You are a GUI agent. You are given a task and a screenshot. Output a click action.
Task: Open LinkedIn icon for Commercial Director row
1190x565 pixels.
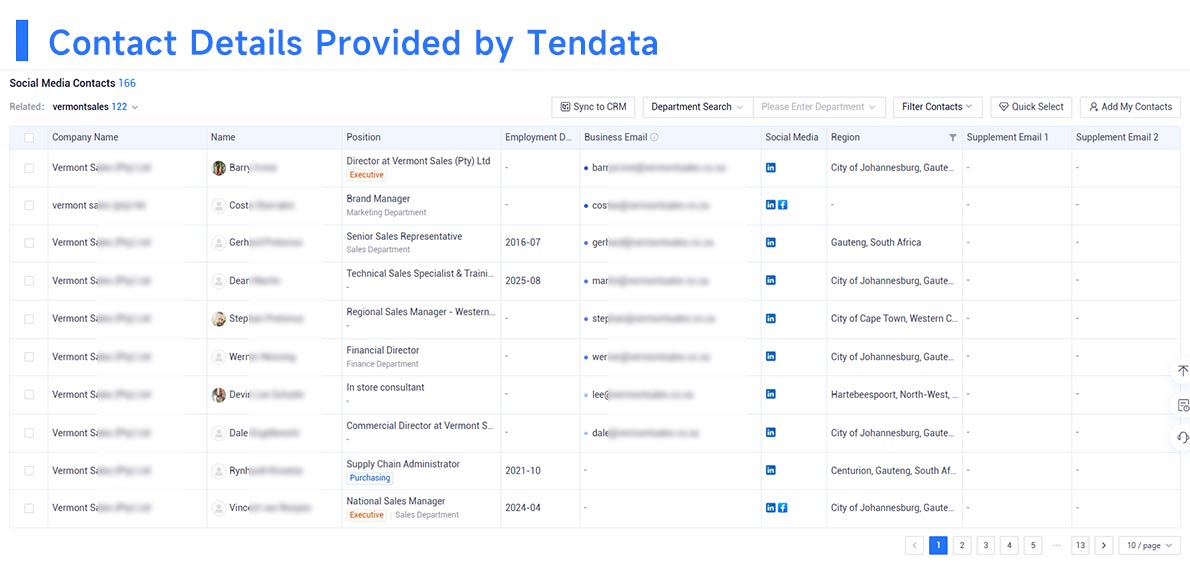coord(770,432)
